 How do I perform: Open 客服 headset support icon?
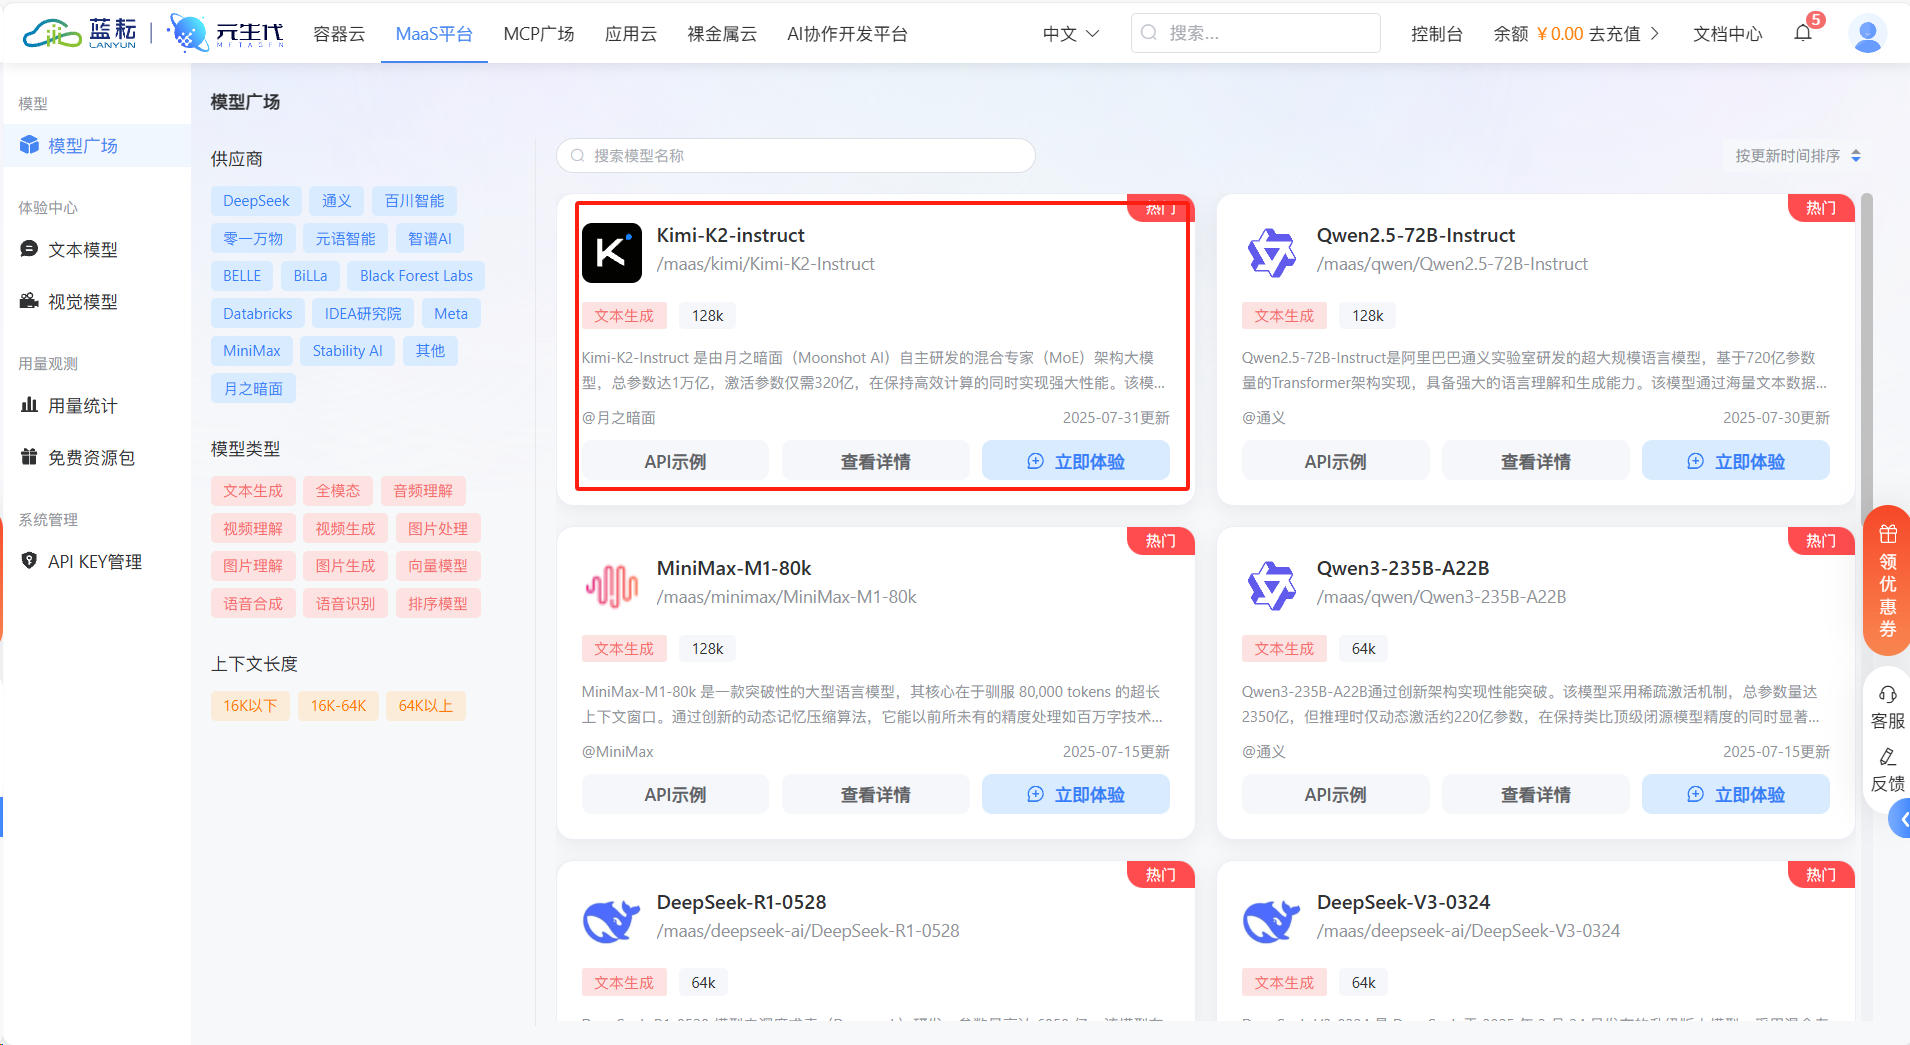pyautogui.click(x=1888, y=694)
